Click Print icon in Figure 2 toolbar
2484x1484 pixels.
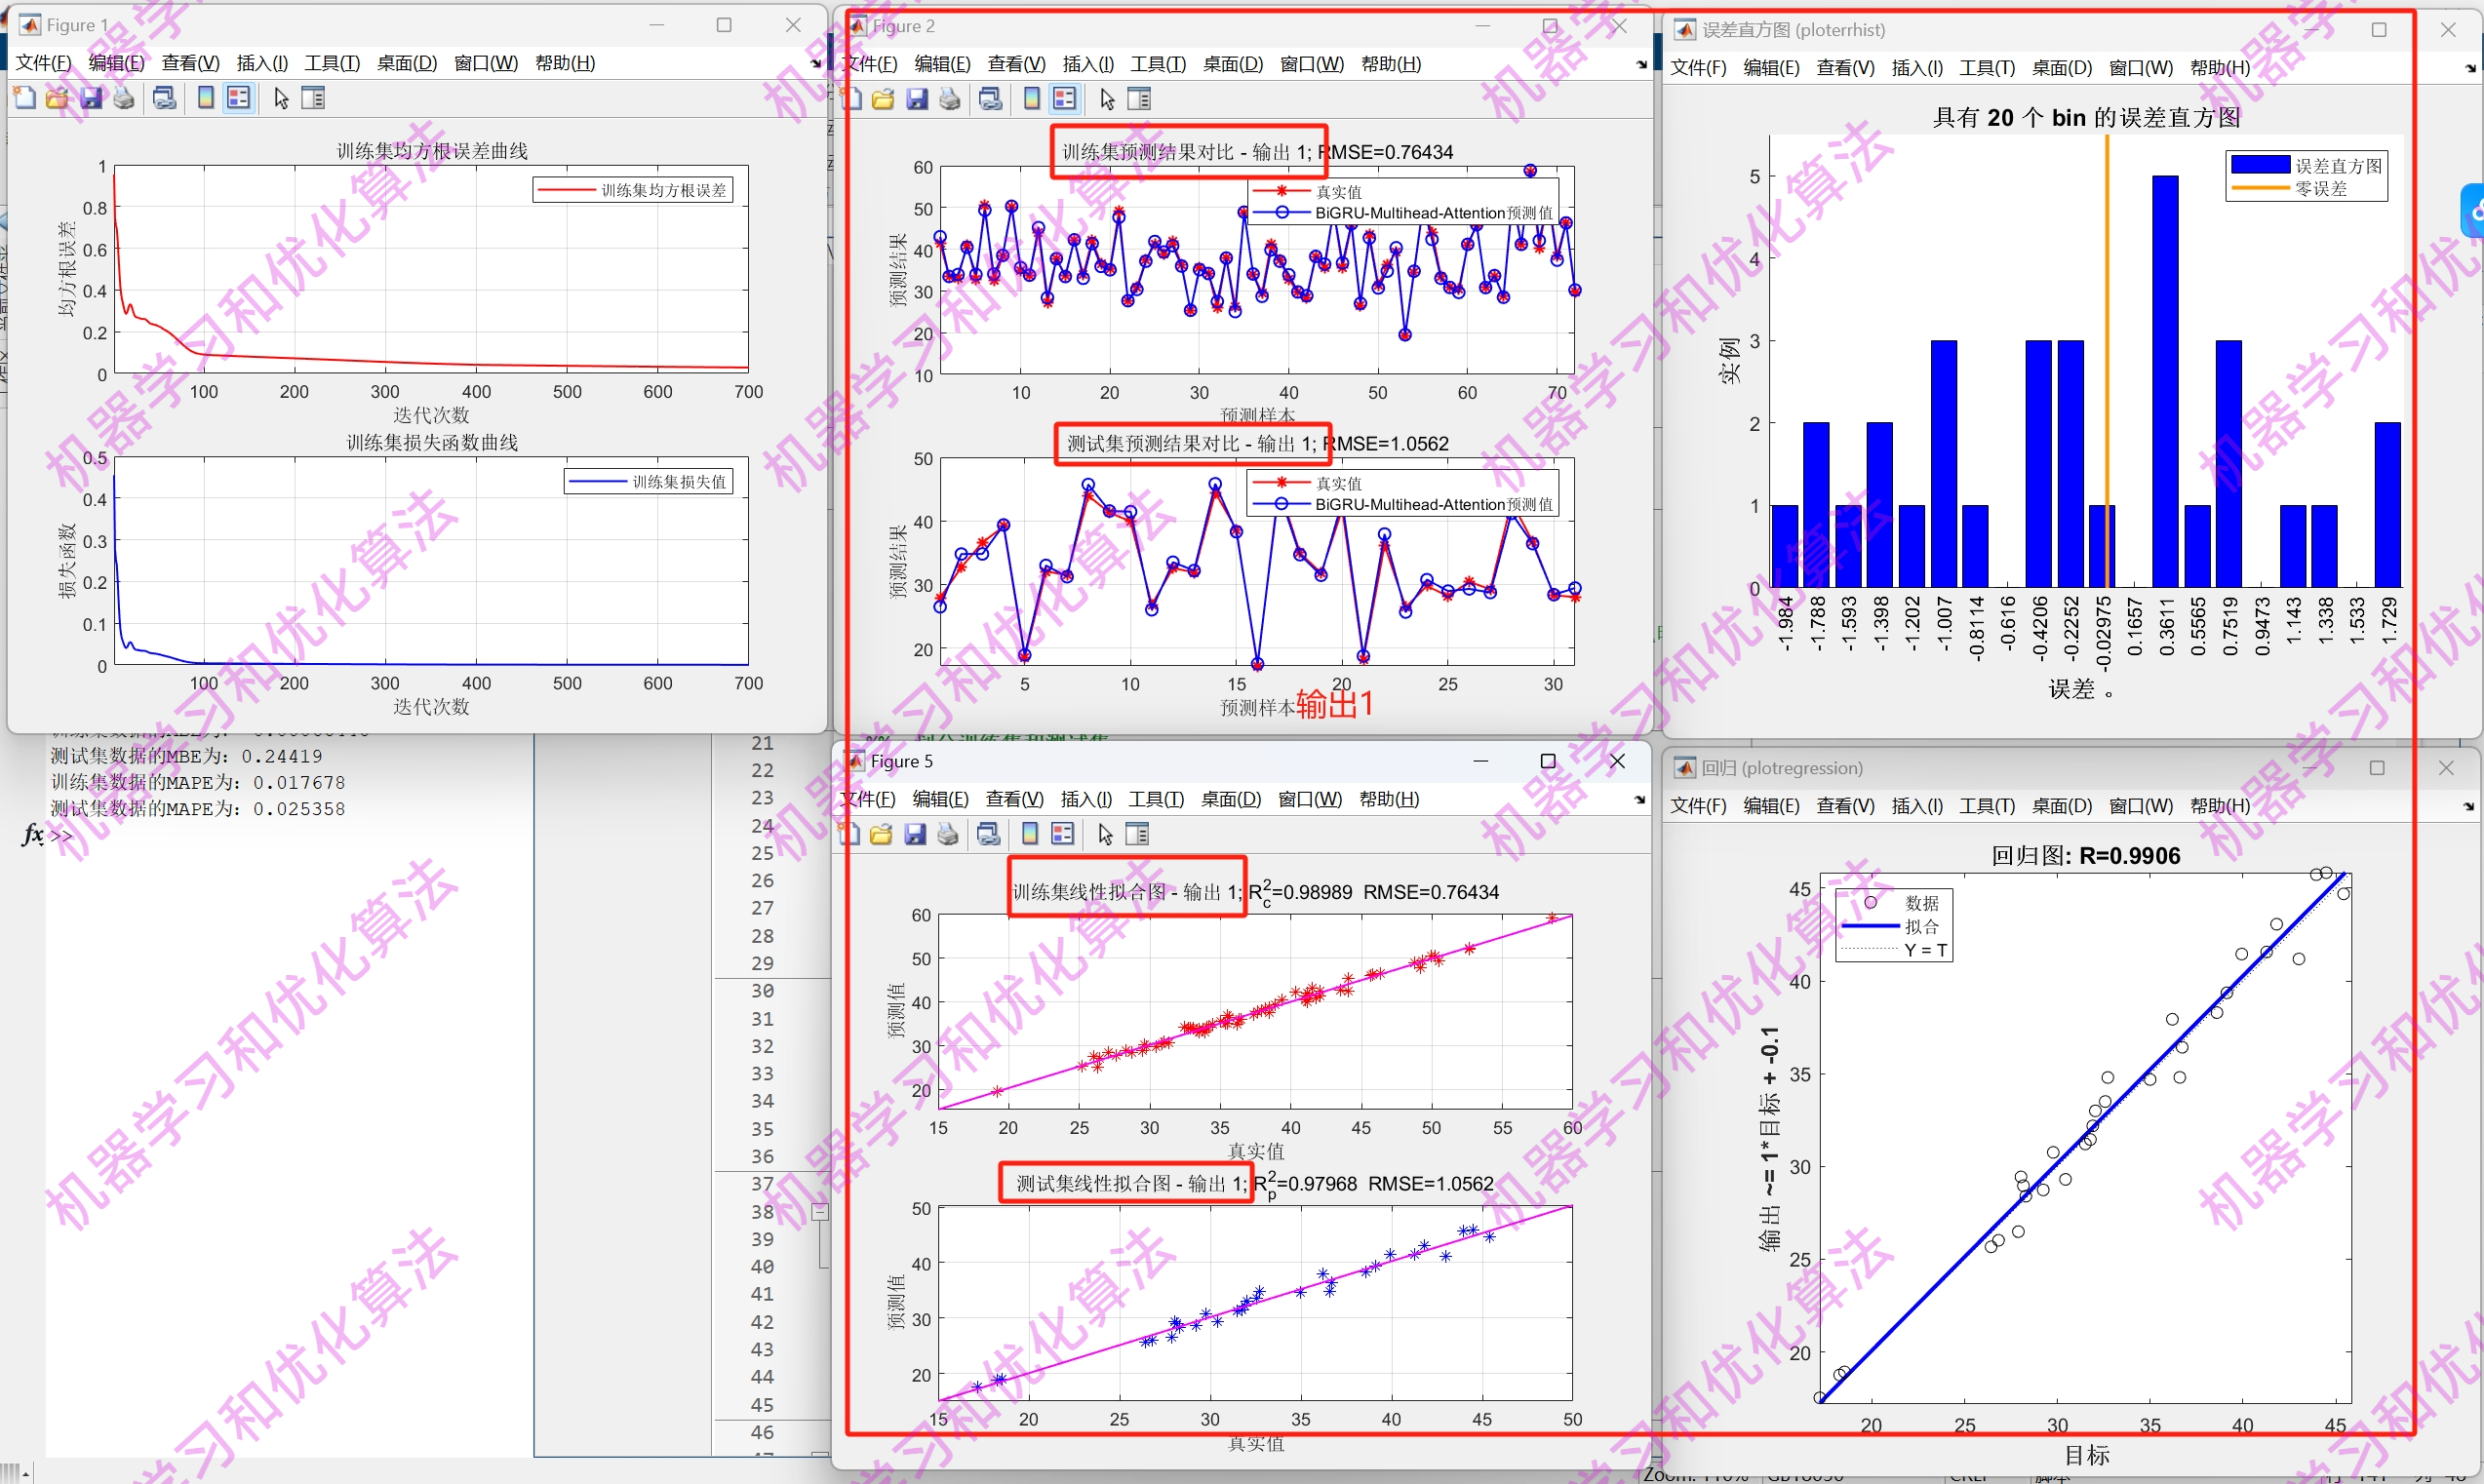click(950, 99)
